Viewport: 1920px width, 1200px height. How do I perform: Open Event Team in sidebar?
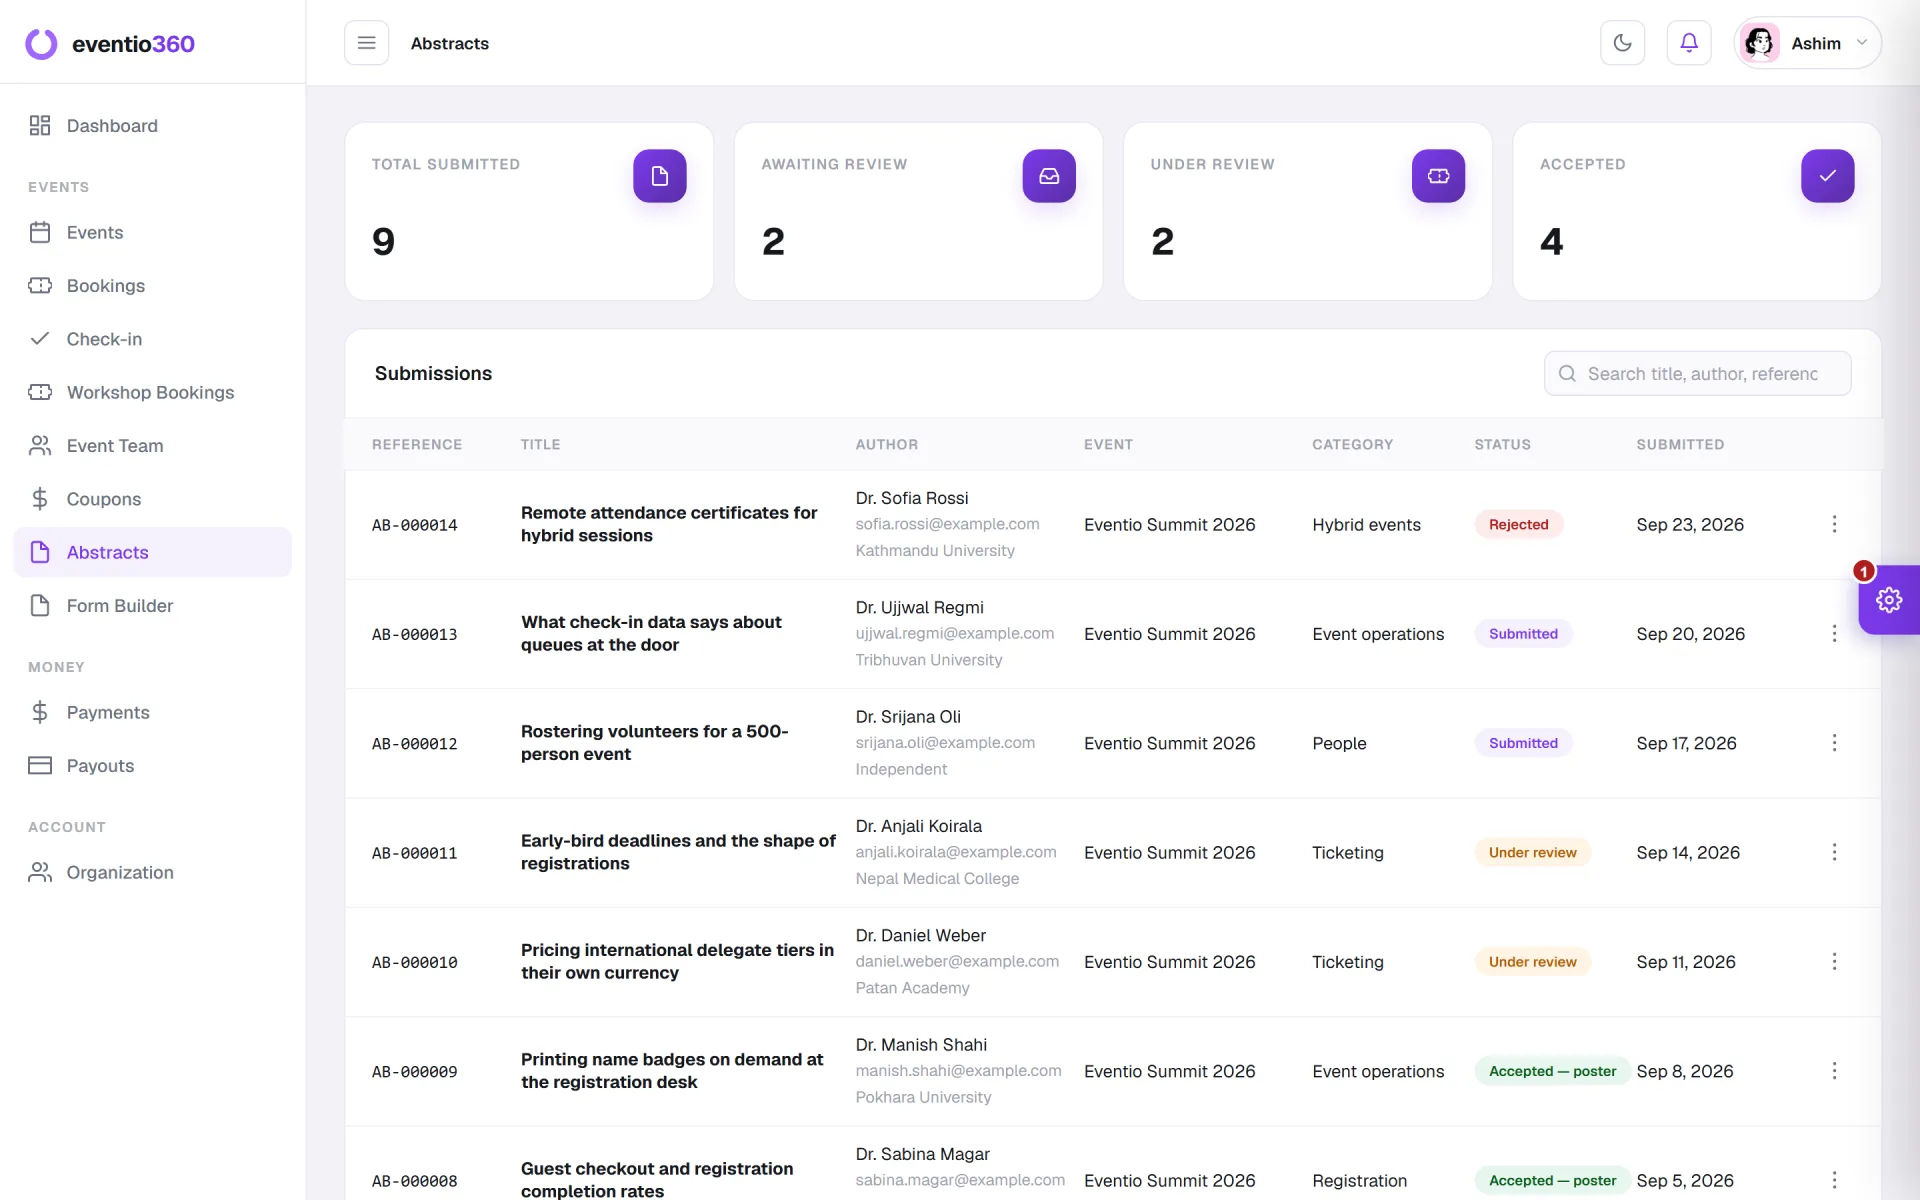[x=153, y=446]
